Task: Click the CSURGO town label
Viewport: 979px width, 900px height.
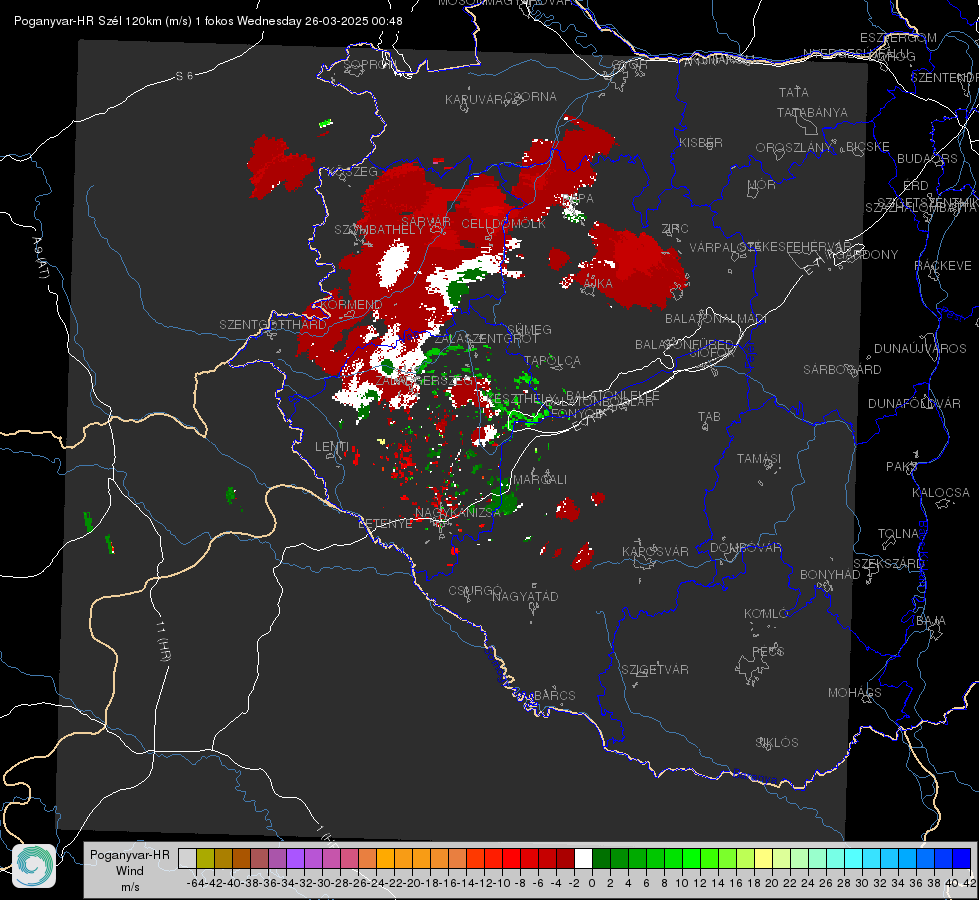Action: (475, 591)
